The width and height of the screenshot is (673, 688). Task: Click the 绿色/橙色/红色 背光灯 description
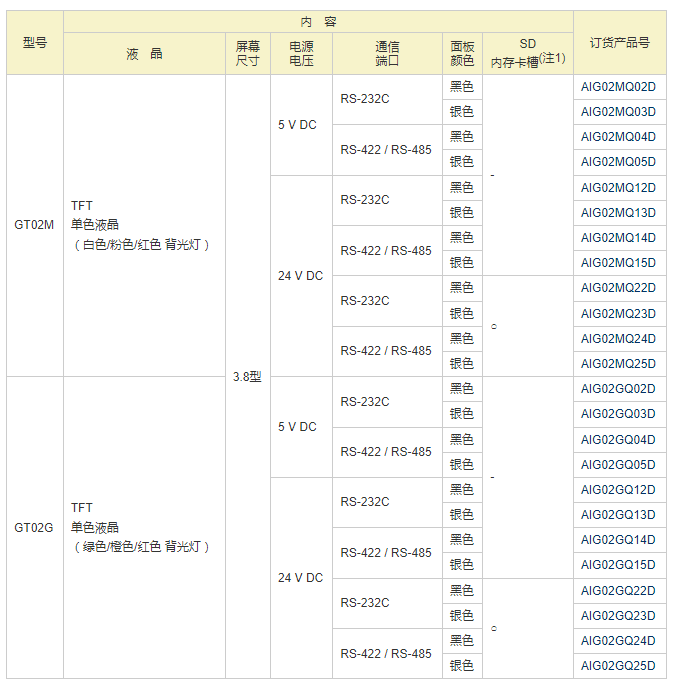141,546
